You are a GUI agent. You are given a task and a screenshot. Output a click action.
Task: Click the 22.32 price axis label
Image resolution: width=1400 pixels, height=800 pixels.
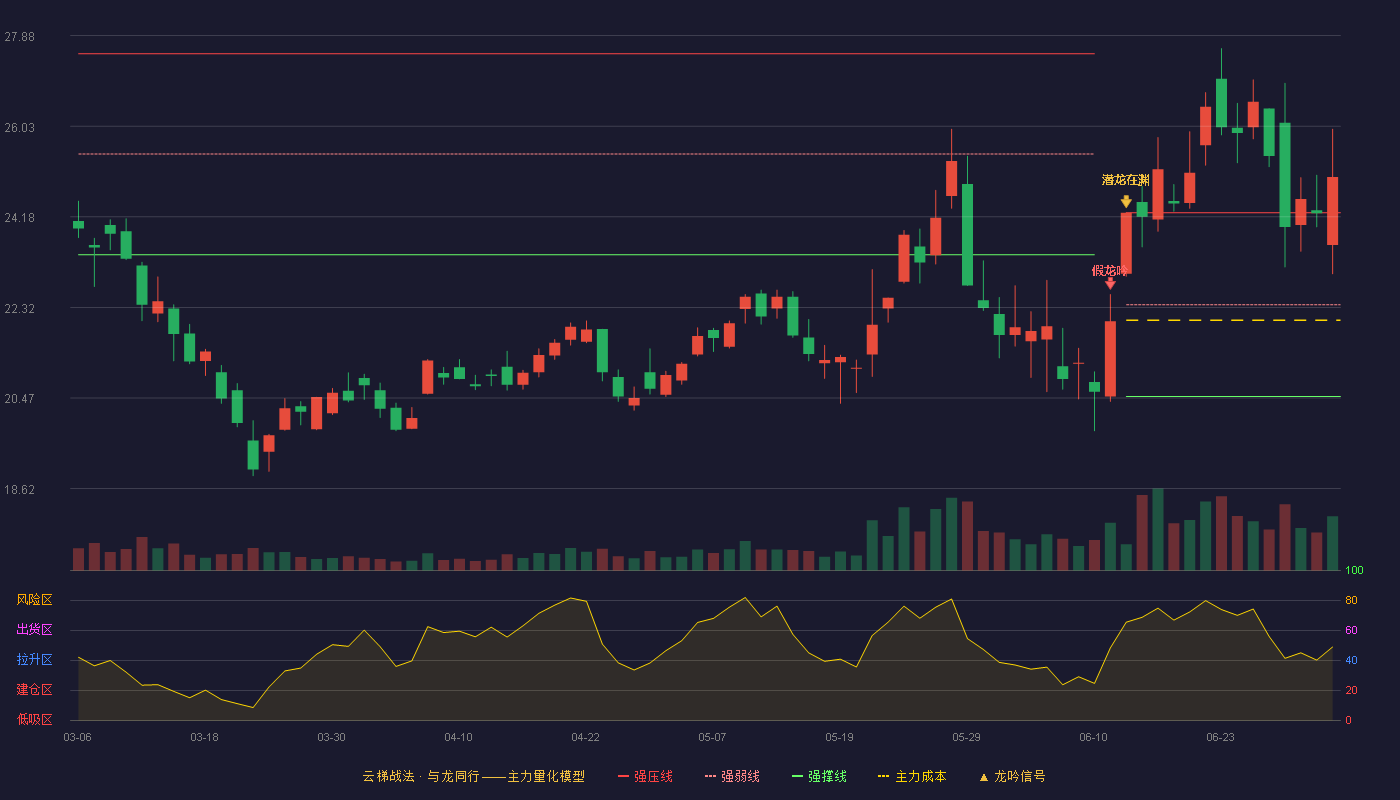(19, 309)
